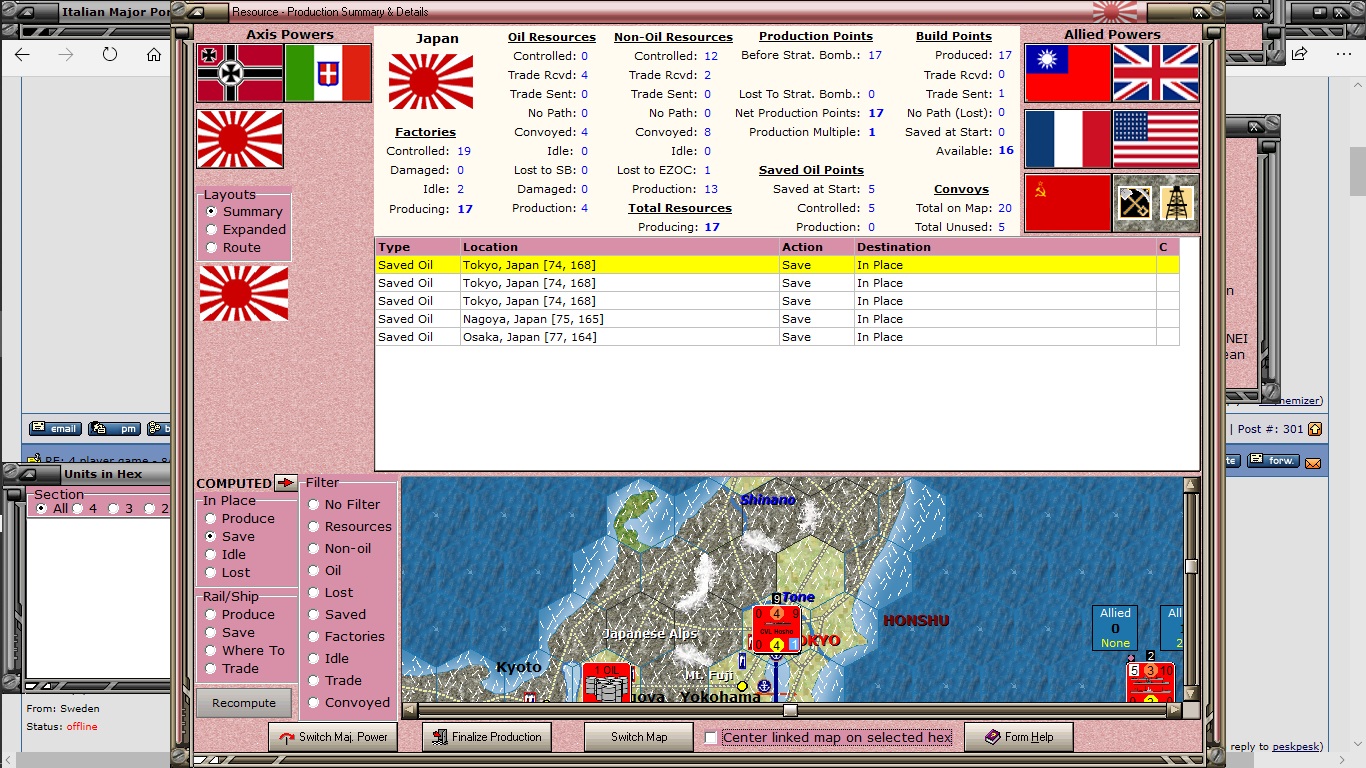This screenshot has width=1366, height=768.
Task: Click the Location column header
Action: tap(619, 247)
